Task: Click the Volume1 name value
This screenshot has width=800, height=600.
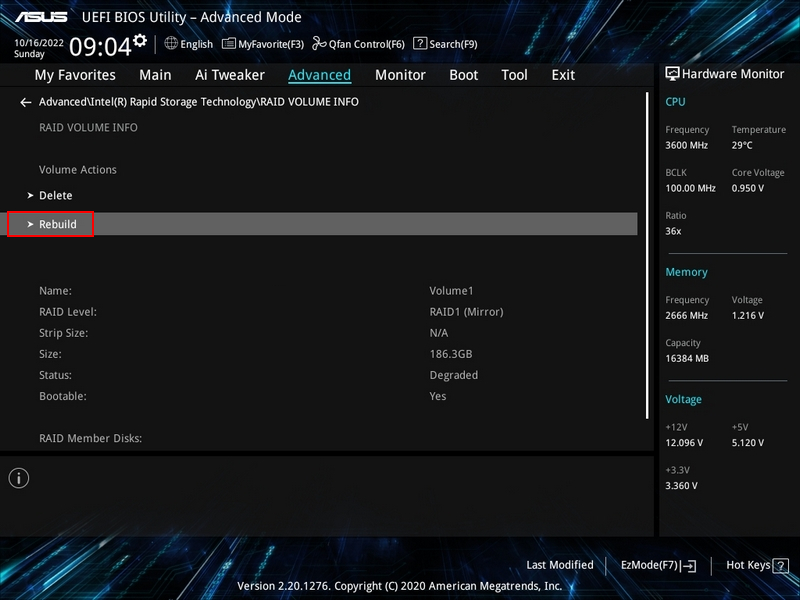Action: coord(451,291)
